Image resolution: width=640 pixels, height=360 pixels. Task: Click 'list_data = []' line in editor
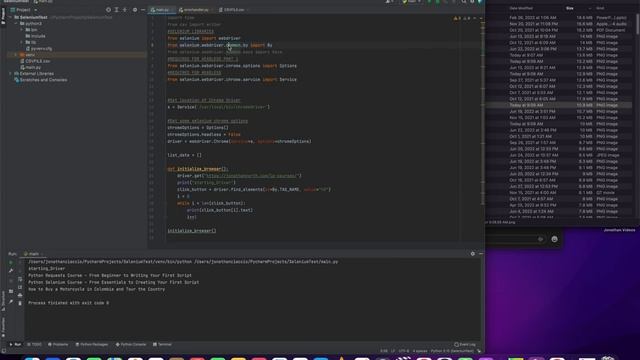184,155
